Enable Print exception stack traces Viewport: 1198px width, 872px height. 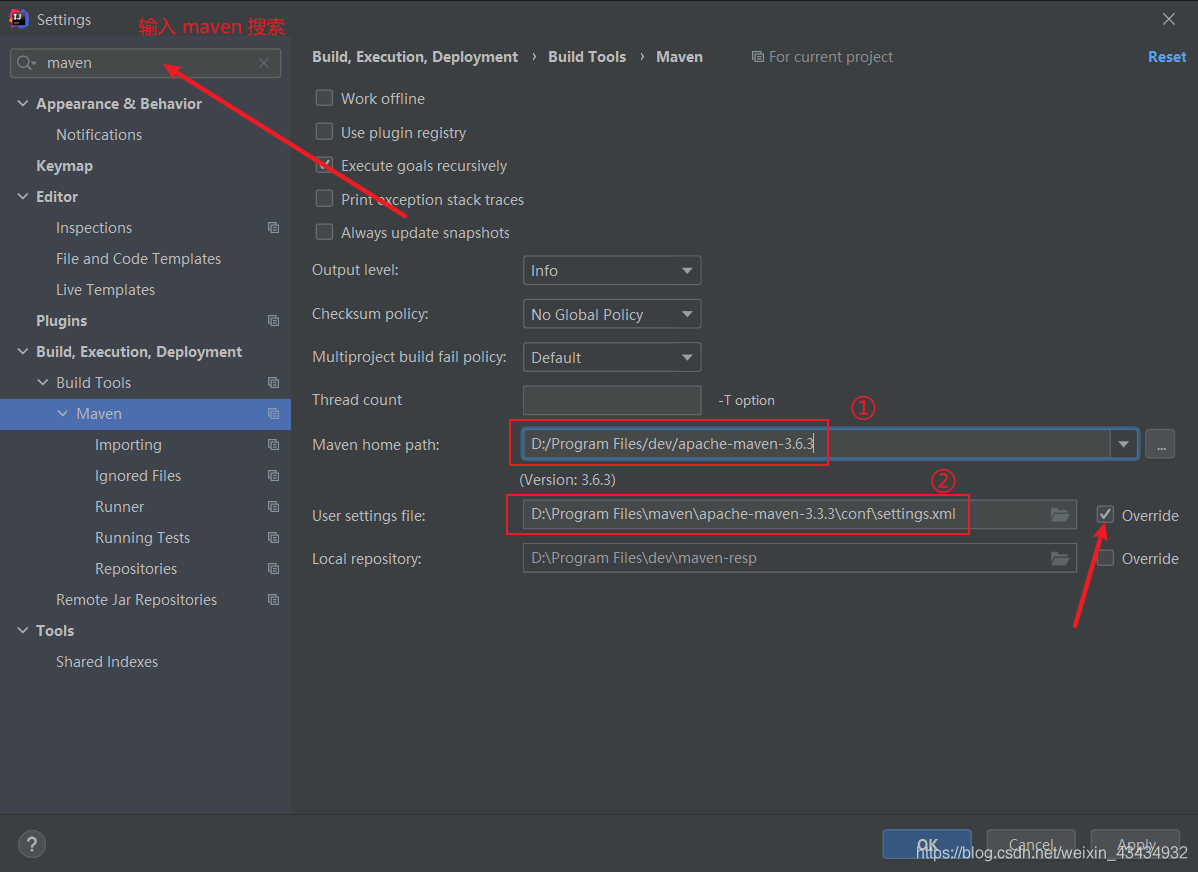pyautogui.click(x=325, y=199)
